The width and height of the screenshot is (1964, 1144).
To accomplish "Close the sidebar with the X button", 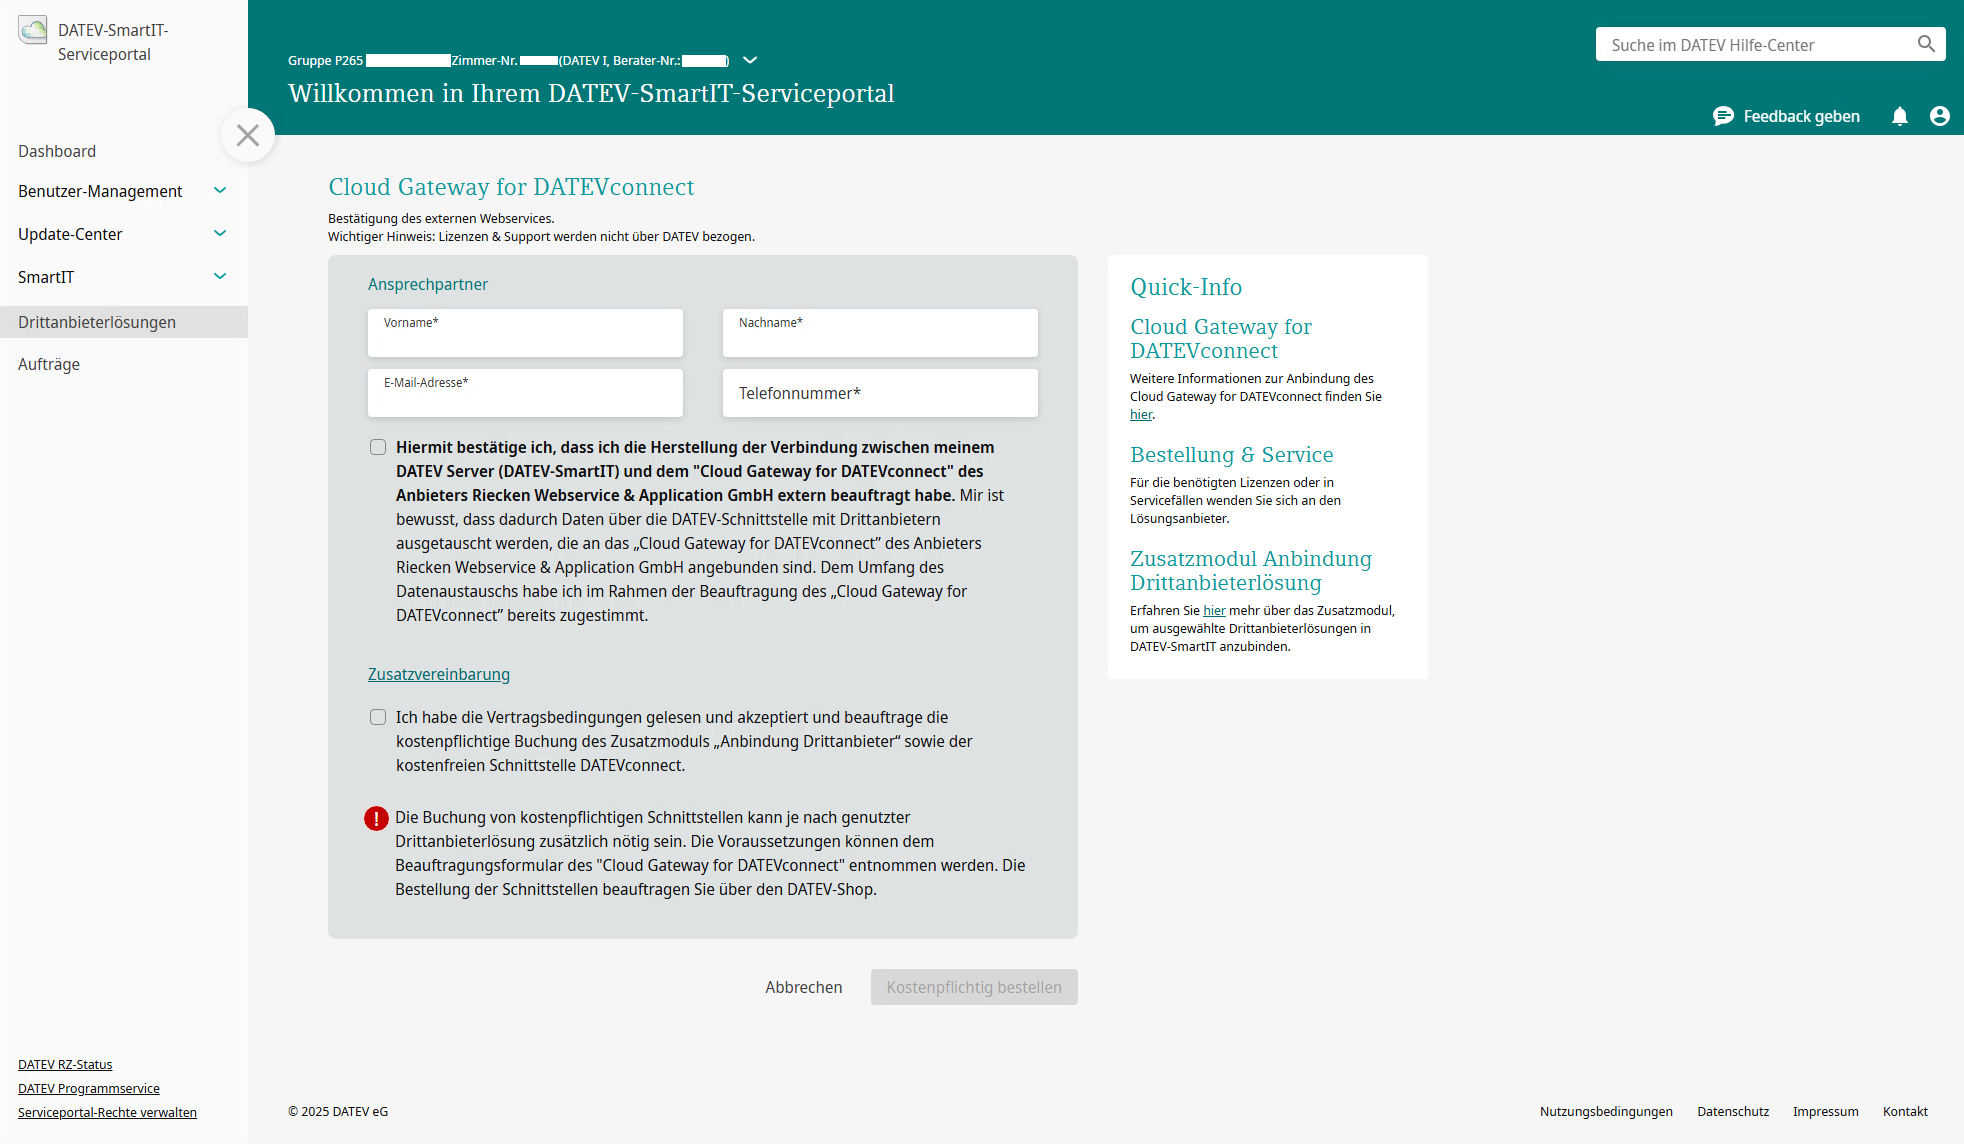I will (x=248, y=135).
